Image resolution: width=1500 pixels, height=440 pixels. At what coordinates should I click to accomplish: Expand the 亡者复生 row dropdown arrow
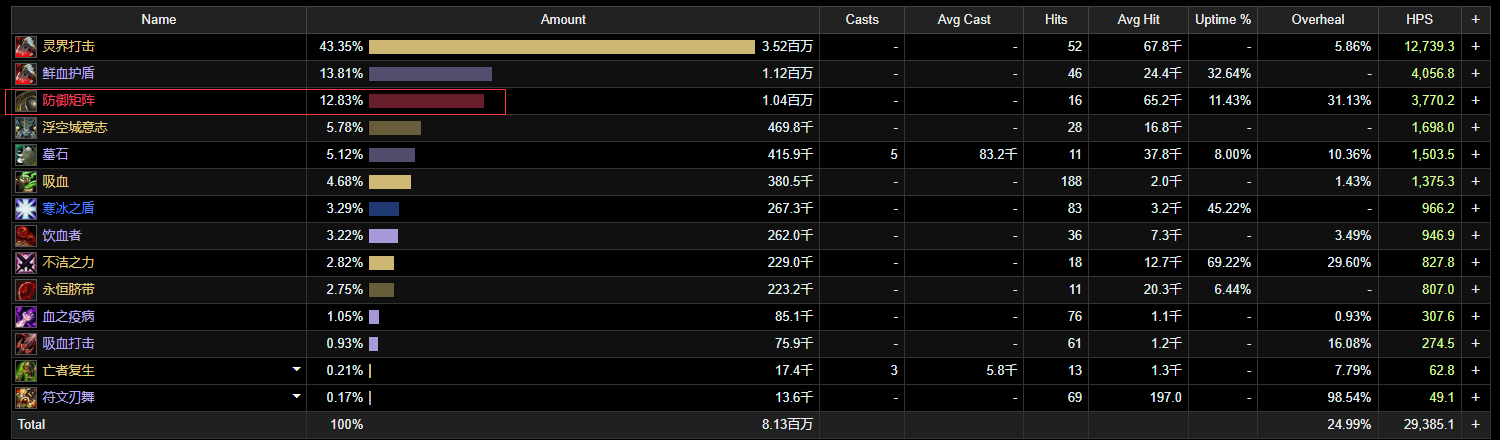[x=296, y=370]
